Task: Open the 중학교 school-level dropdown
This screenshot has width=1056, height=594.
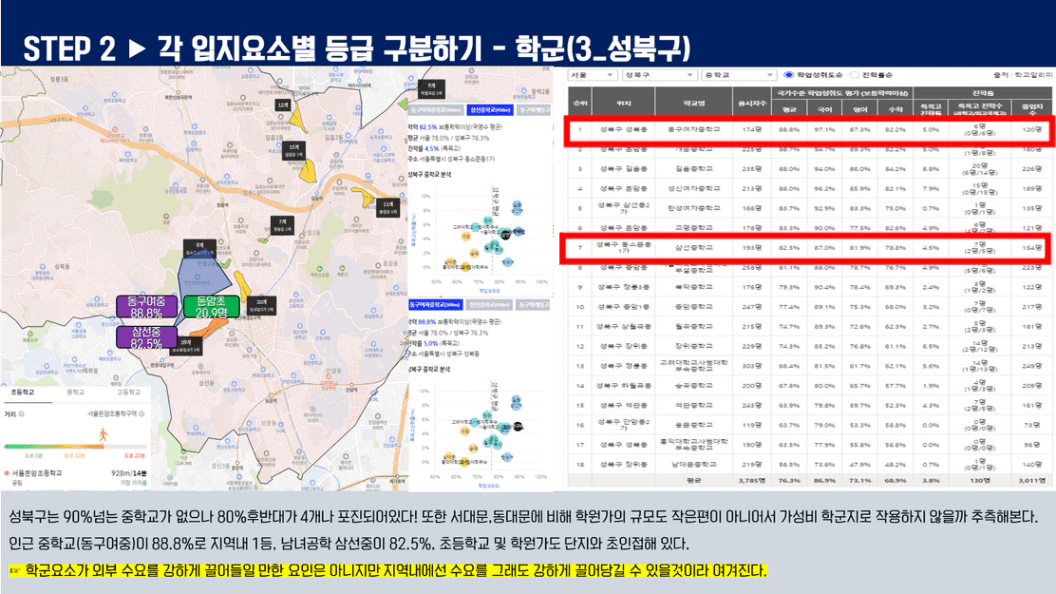Action: pyautogui.click(x=738, y=75)
